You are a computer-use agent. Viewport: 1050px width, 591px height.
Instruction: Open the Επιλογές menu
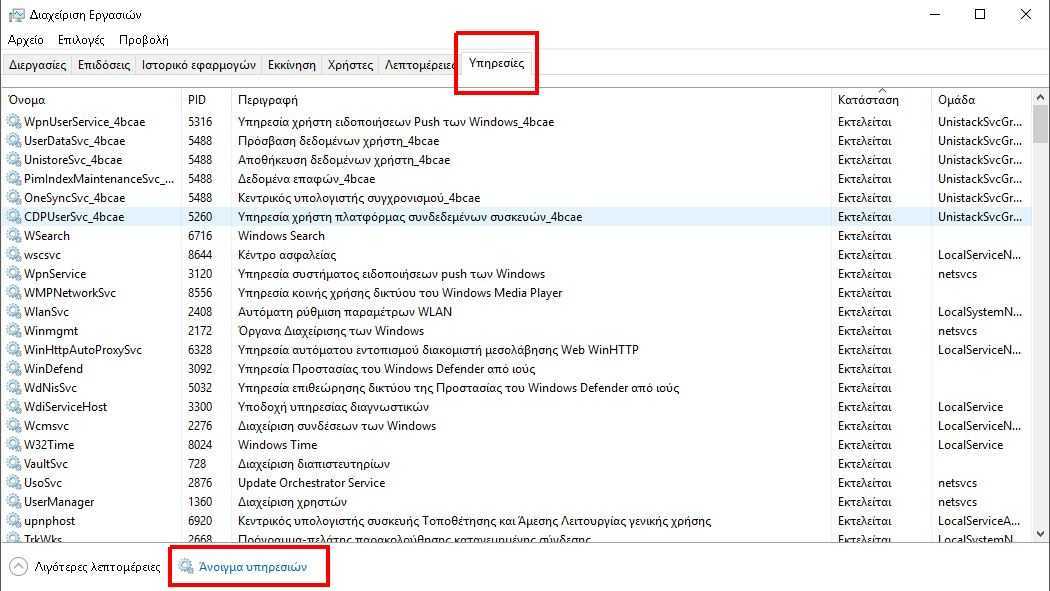pos(81,40)
